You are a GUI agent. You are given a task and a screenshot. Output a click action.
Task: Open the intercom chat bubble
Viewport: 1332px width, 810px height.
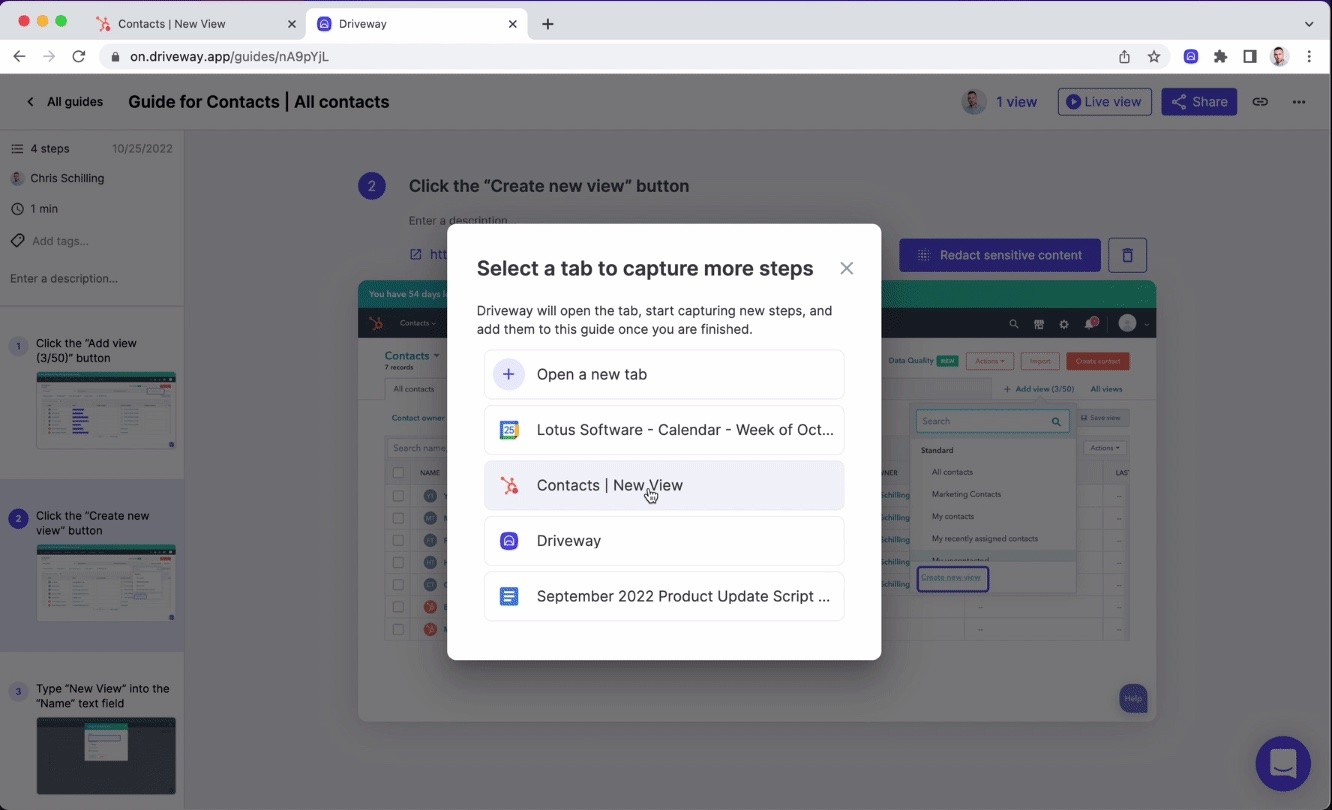[1283, 763]
